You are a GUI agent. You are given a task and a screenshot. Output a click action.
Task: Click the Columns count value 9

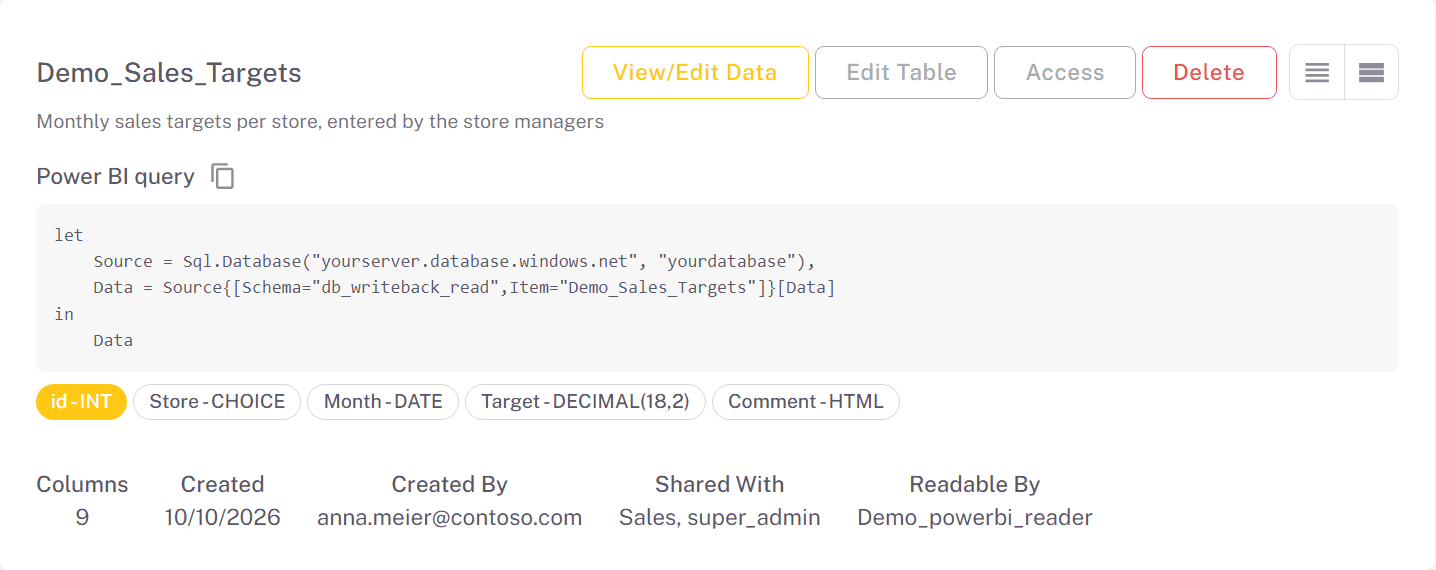coord(82,518)
